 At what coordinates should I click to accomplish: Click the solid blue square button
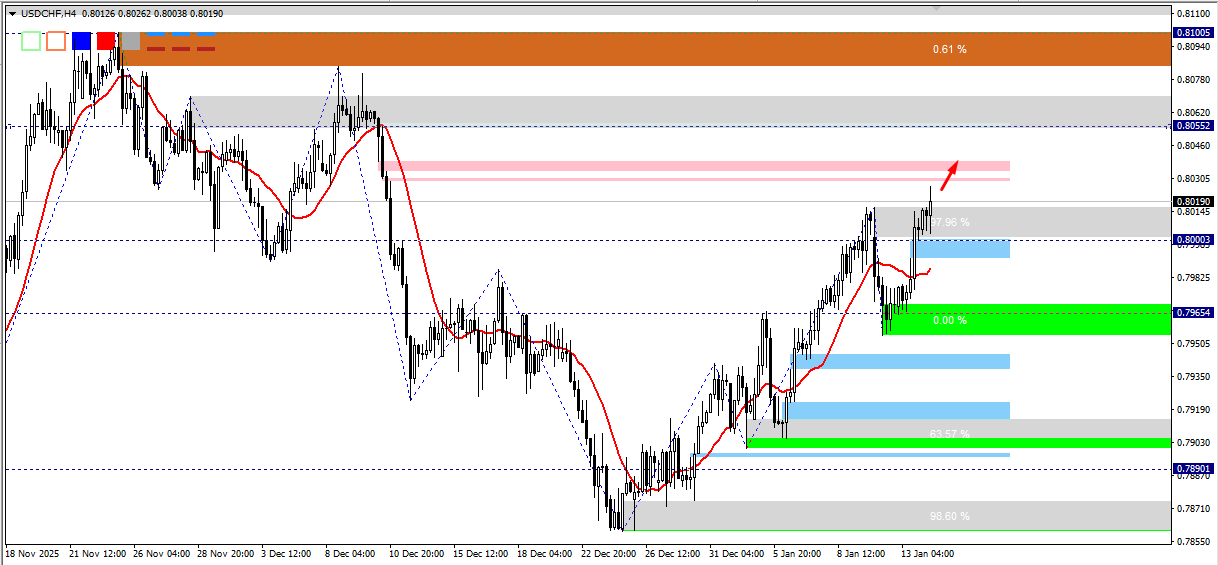tap(81, 41)
